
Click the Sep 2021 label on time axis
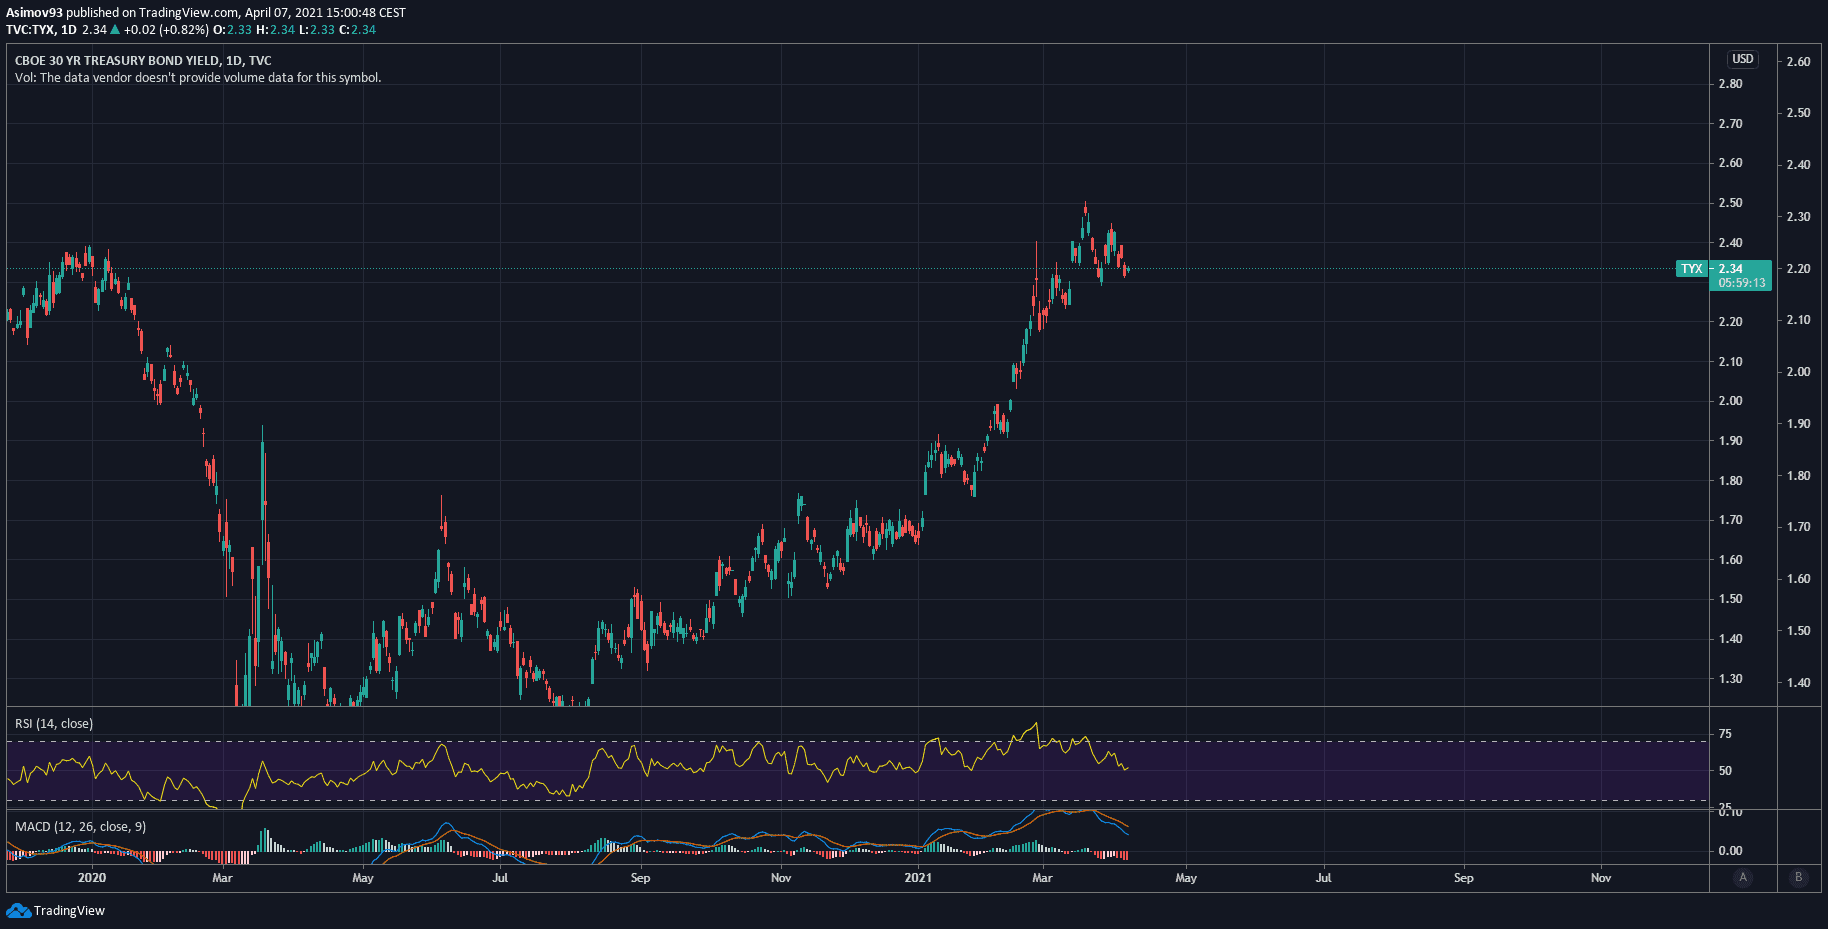coord(1463,878)
